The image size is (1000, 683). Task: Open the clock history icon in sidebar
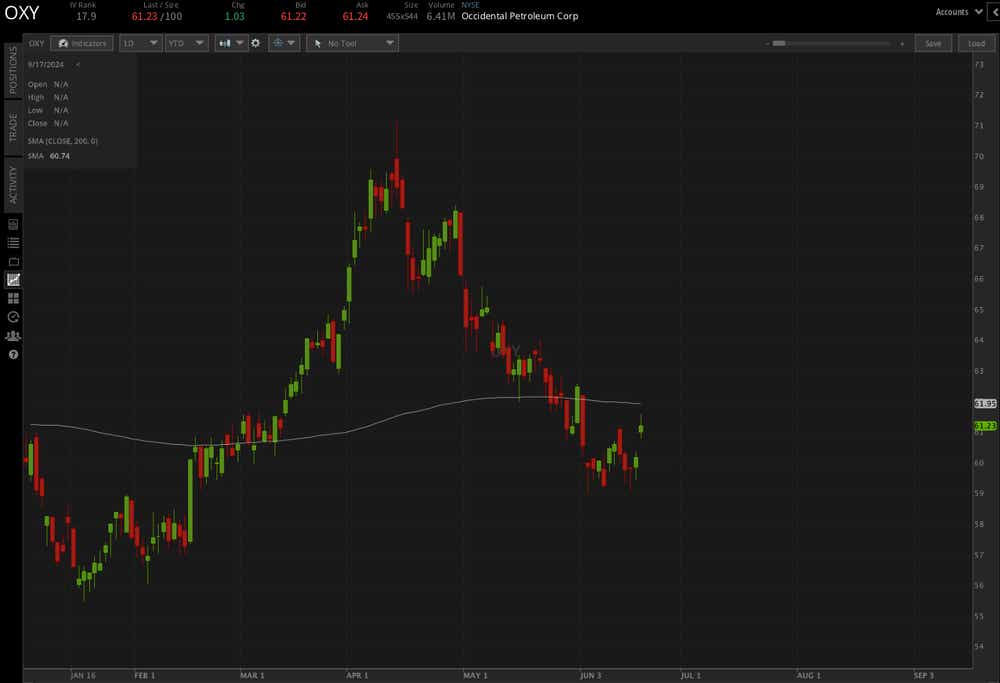pyautogui.click(x=13, y=317)
